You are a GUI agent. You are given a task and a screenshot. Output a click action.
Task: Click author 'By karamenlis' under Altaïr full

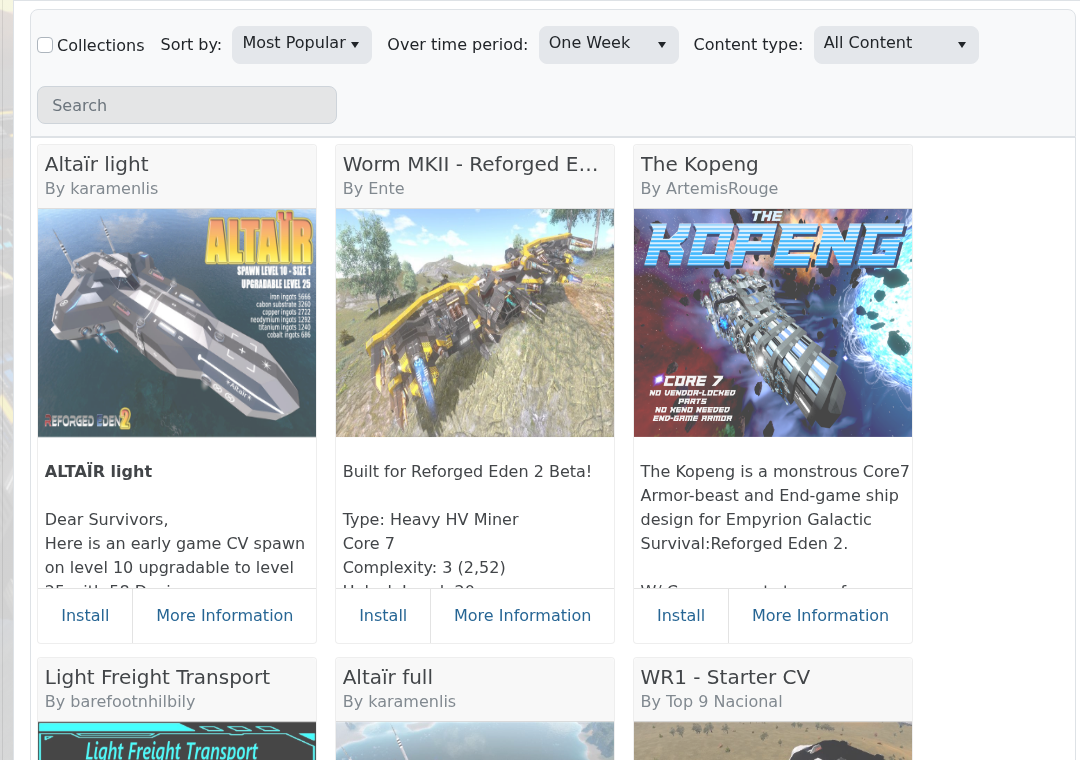point(399,701)
